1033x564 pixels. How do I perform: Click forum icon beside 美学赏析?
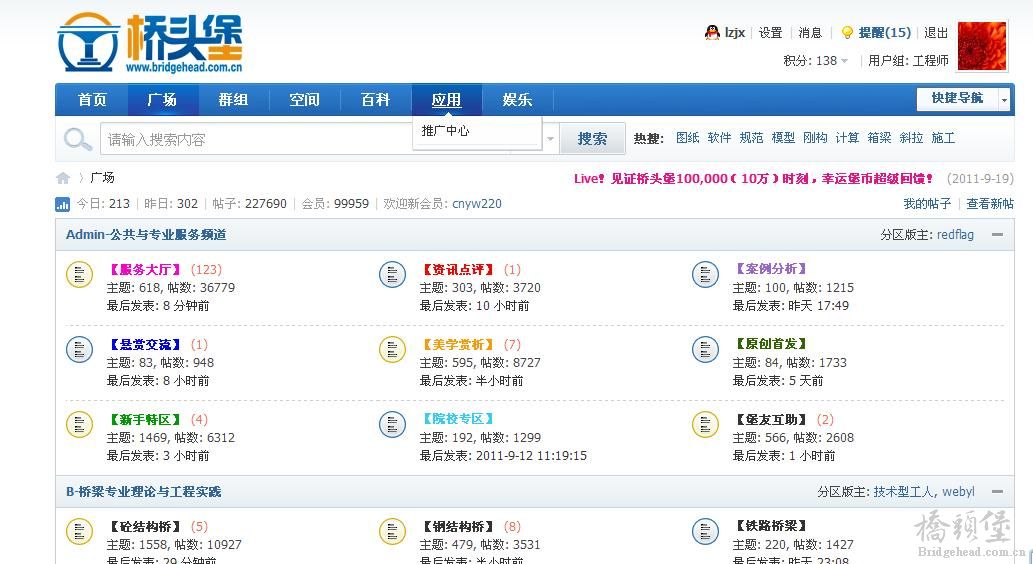[393, 350]
